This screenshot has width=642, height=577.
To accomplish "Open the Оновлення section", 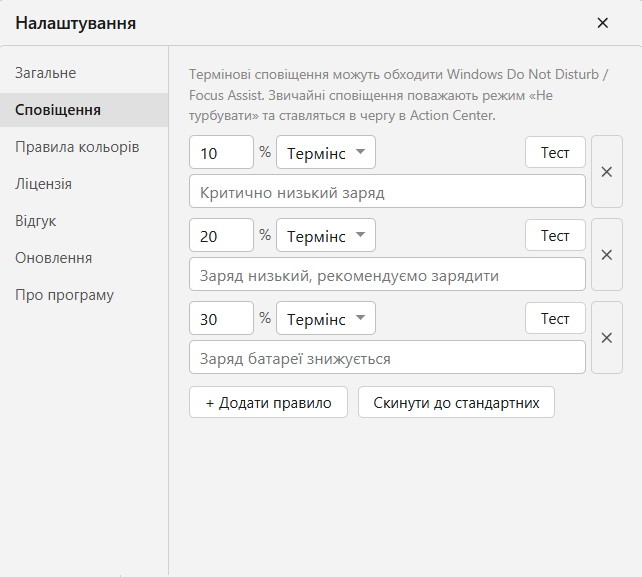I will coord(84,258).
